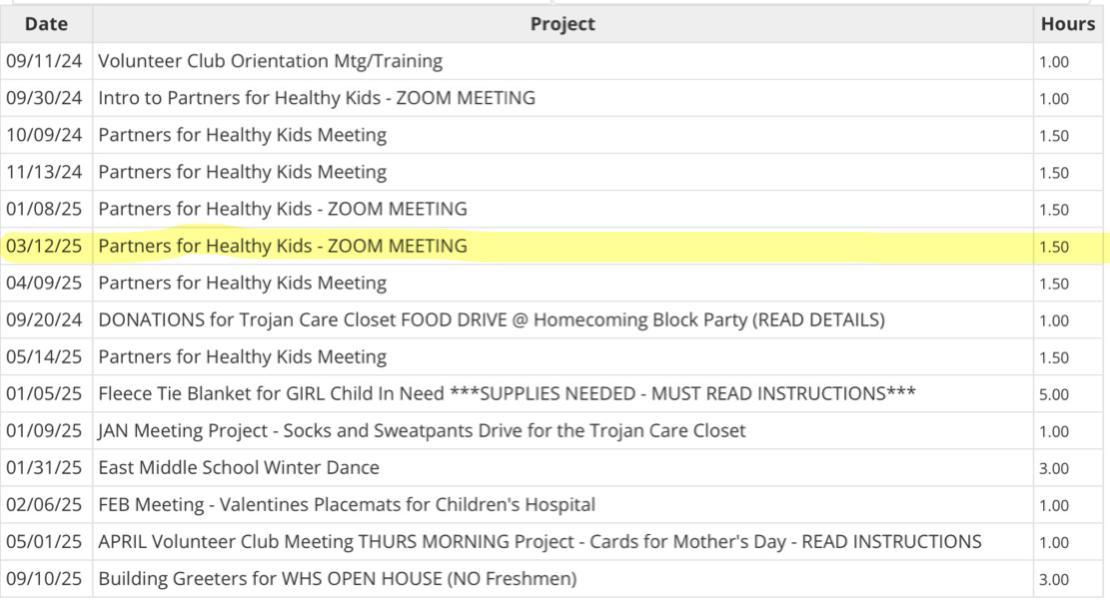Image resolution: width=1110 pixels, height=606 pixels.
Task: Click the Project column header
Action: point(562,24)
